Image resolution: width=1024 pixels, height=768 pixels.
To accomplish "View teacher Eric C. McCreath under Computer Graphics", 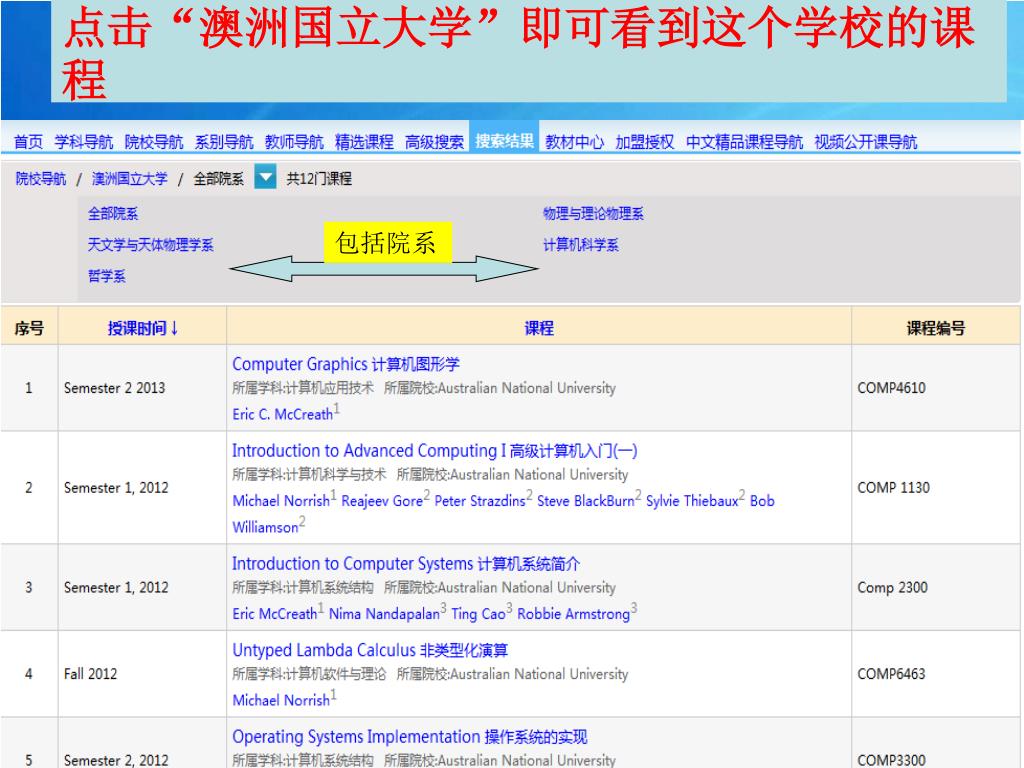I will tap(283, 414).
